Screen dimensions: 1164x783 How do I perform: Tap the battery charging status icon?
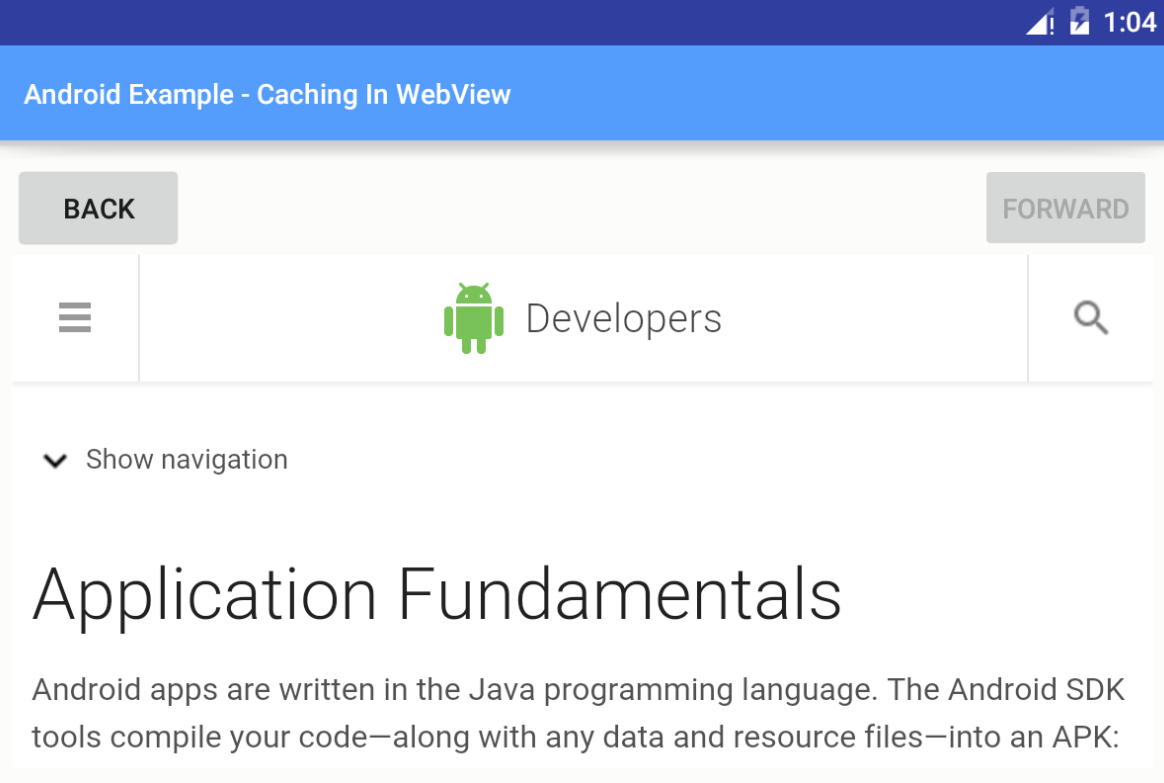click(x=1079, y=21)
